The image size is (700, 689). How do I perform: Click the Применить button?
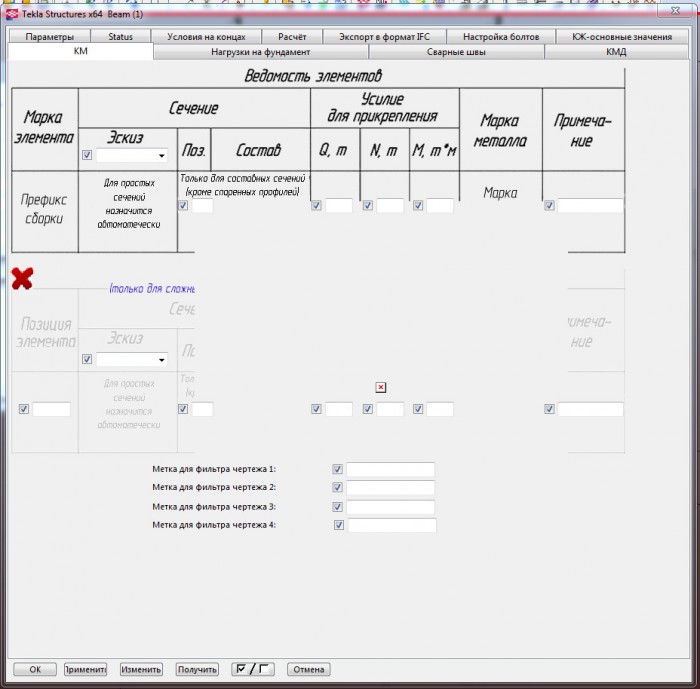85,669
